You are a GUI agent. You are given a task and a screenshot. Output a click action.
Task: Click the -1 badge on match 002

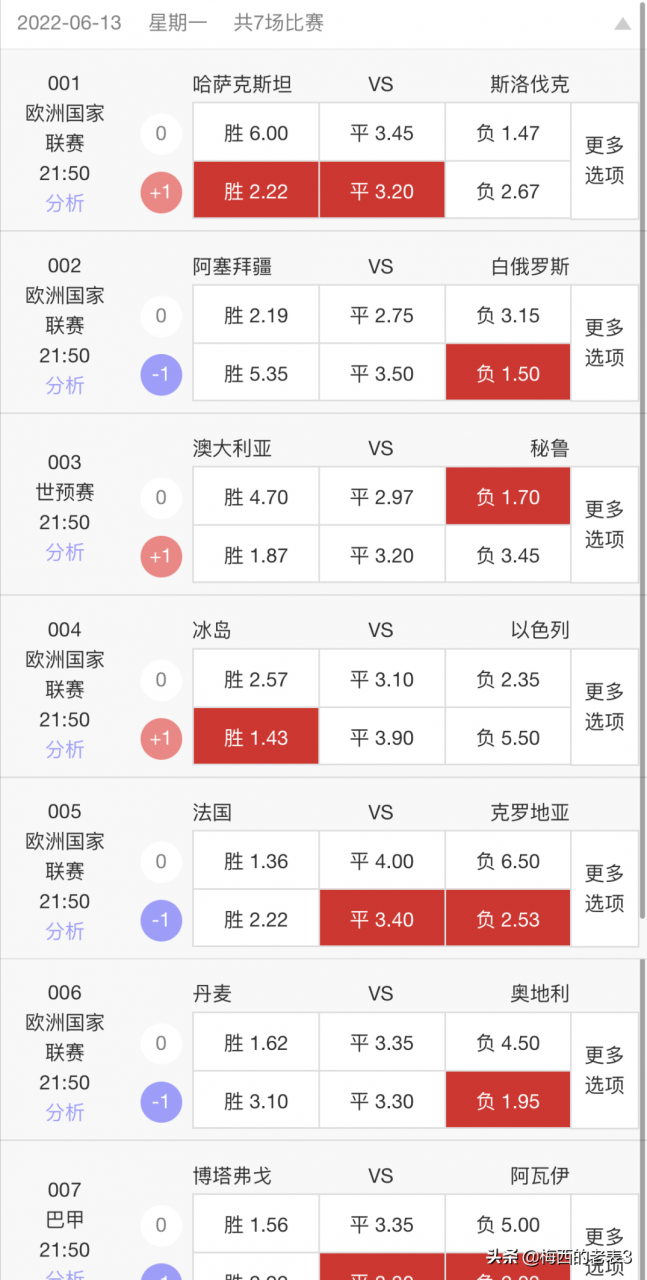point(161,372)
